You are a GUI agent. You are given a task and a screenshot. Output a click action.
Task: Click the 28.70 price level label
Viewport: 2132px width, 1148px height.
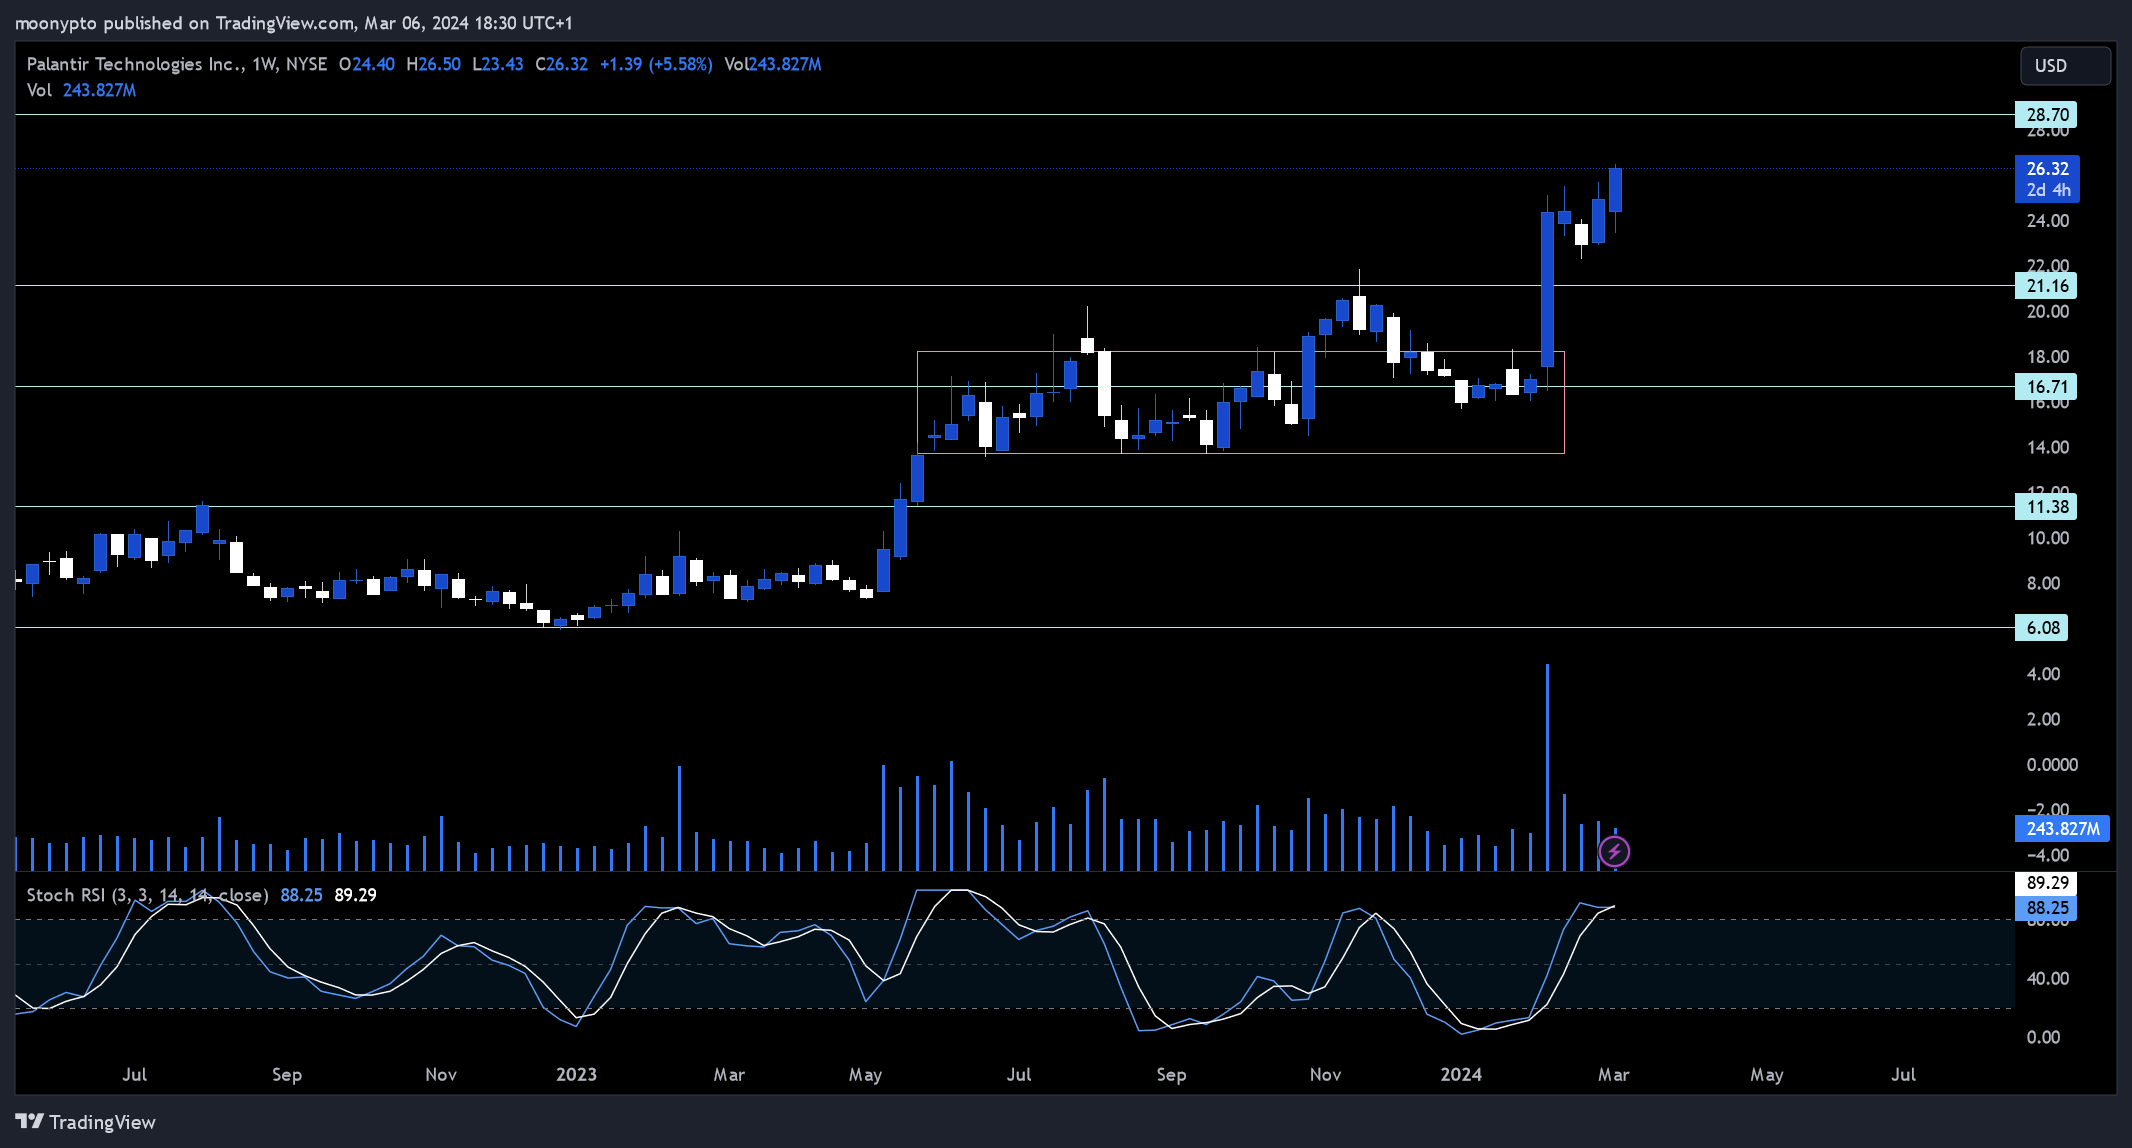tap(2046, 115)
